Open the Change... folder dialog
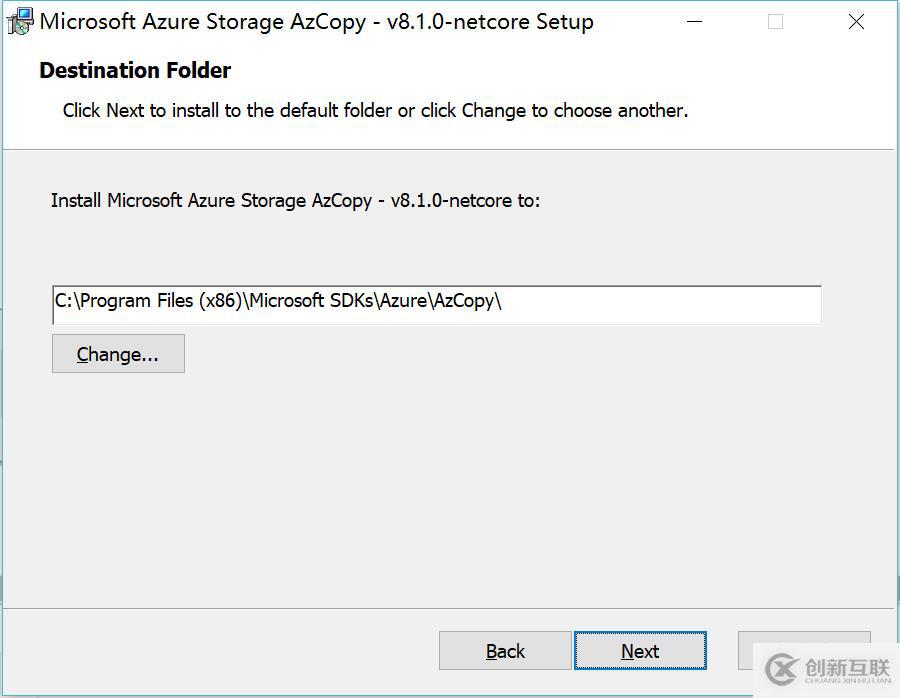Viewport: 900px width, 698px height. 118,354
